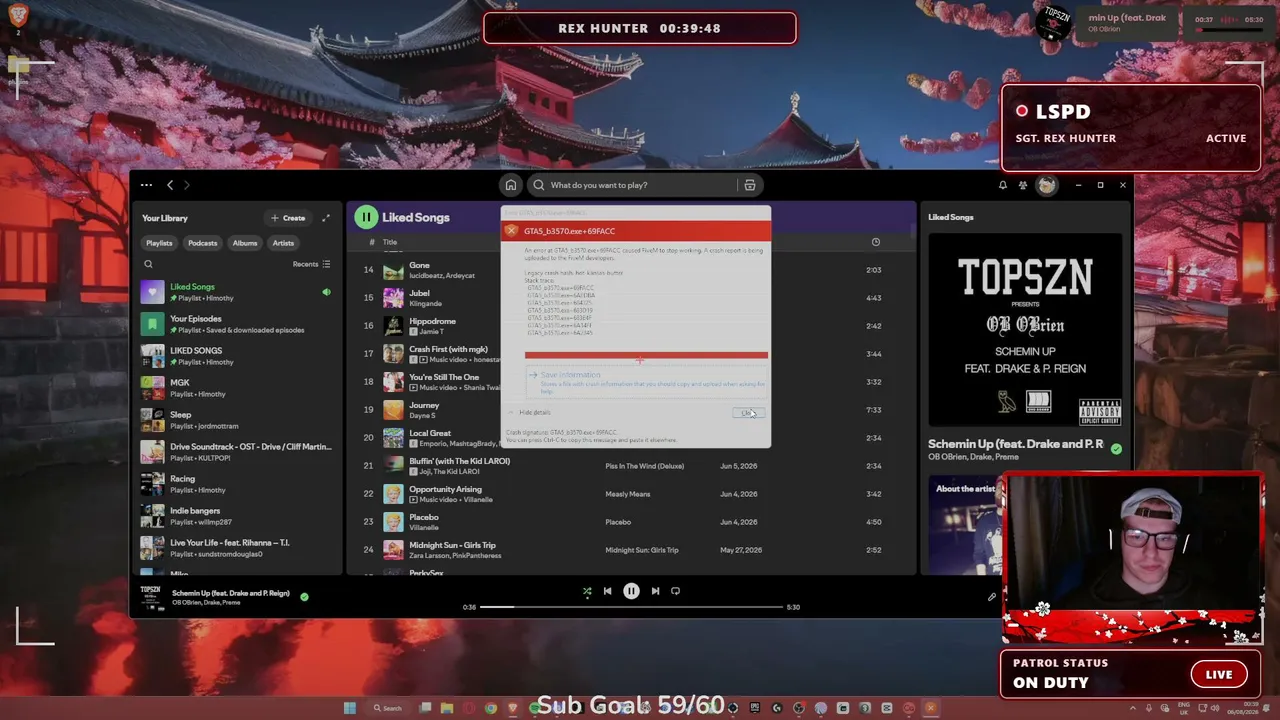This screenshot has width=1280, height=720.
Task: Select the track 'Local Great'
Action: click(x=430, y=433)
